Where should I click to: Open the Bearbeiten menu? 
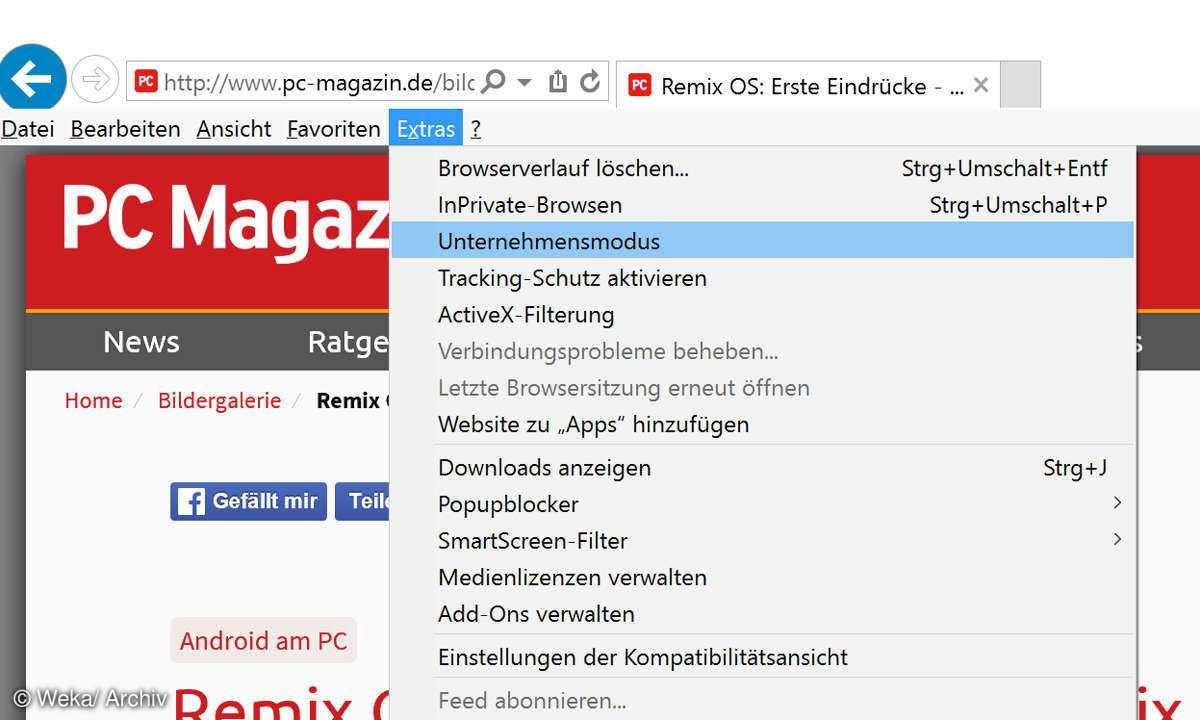click(125, 129)
